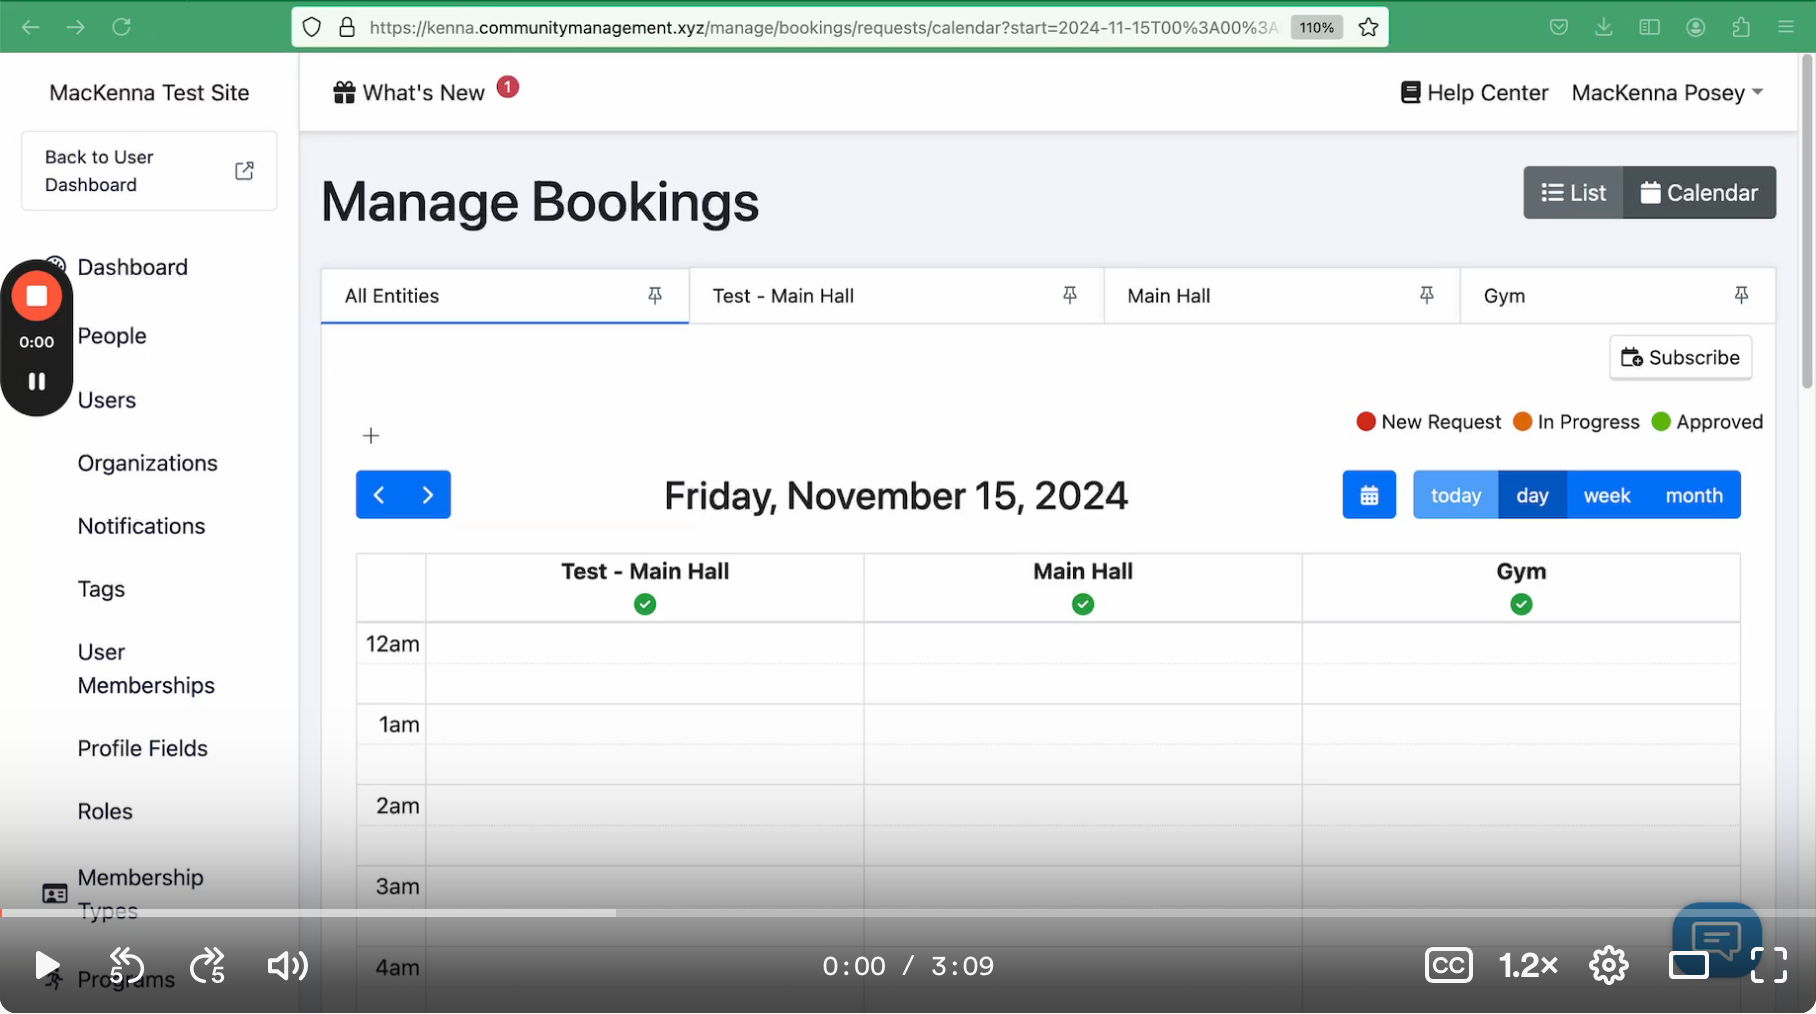Open Notifications in sidebar
Viewport: 1816px width, 1014px height.
pyautogui.click(x=141, y=526)
